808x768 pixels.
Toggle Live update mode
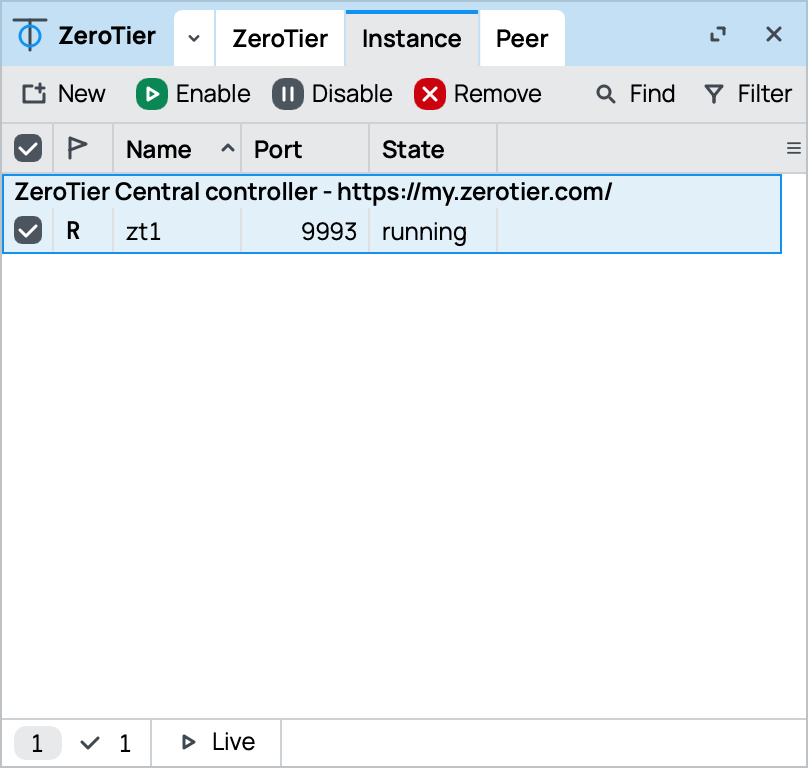point(217,742)
